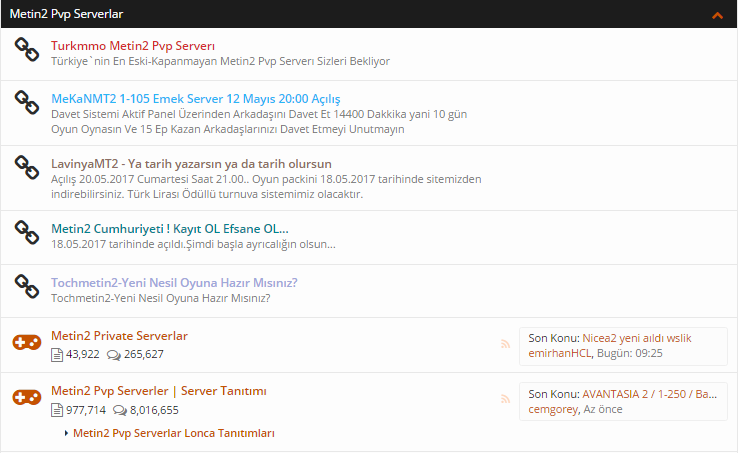The image size is (738, 453).
Task: Open Metin2 Private Serverlar forum
Action: [x=119, y=336]
